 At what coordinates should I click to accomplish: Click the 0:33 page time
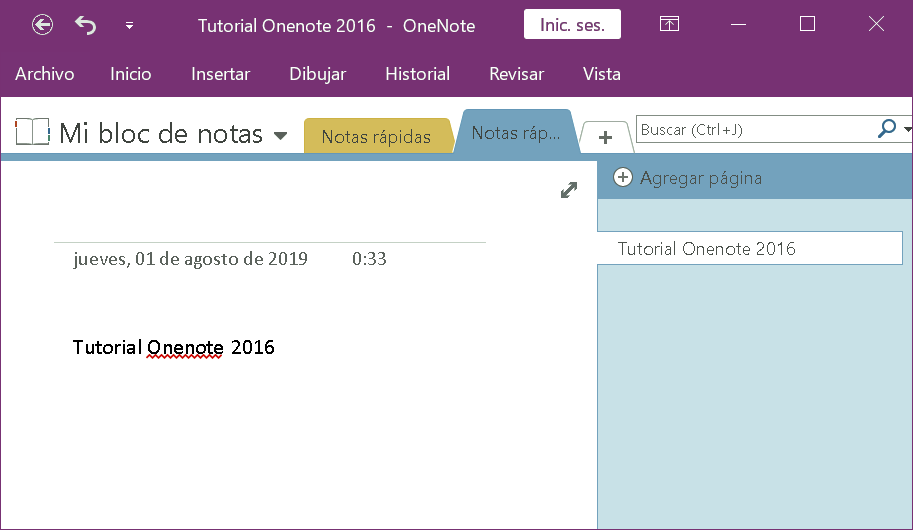[x=369, y=259]
